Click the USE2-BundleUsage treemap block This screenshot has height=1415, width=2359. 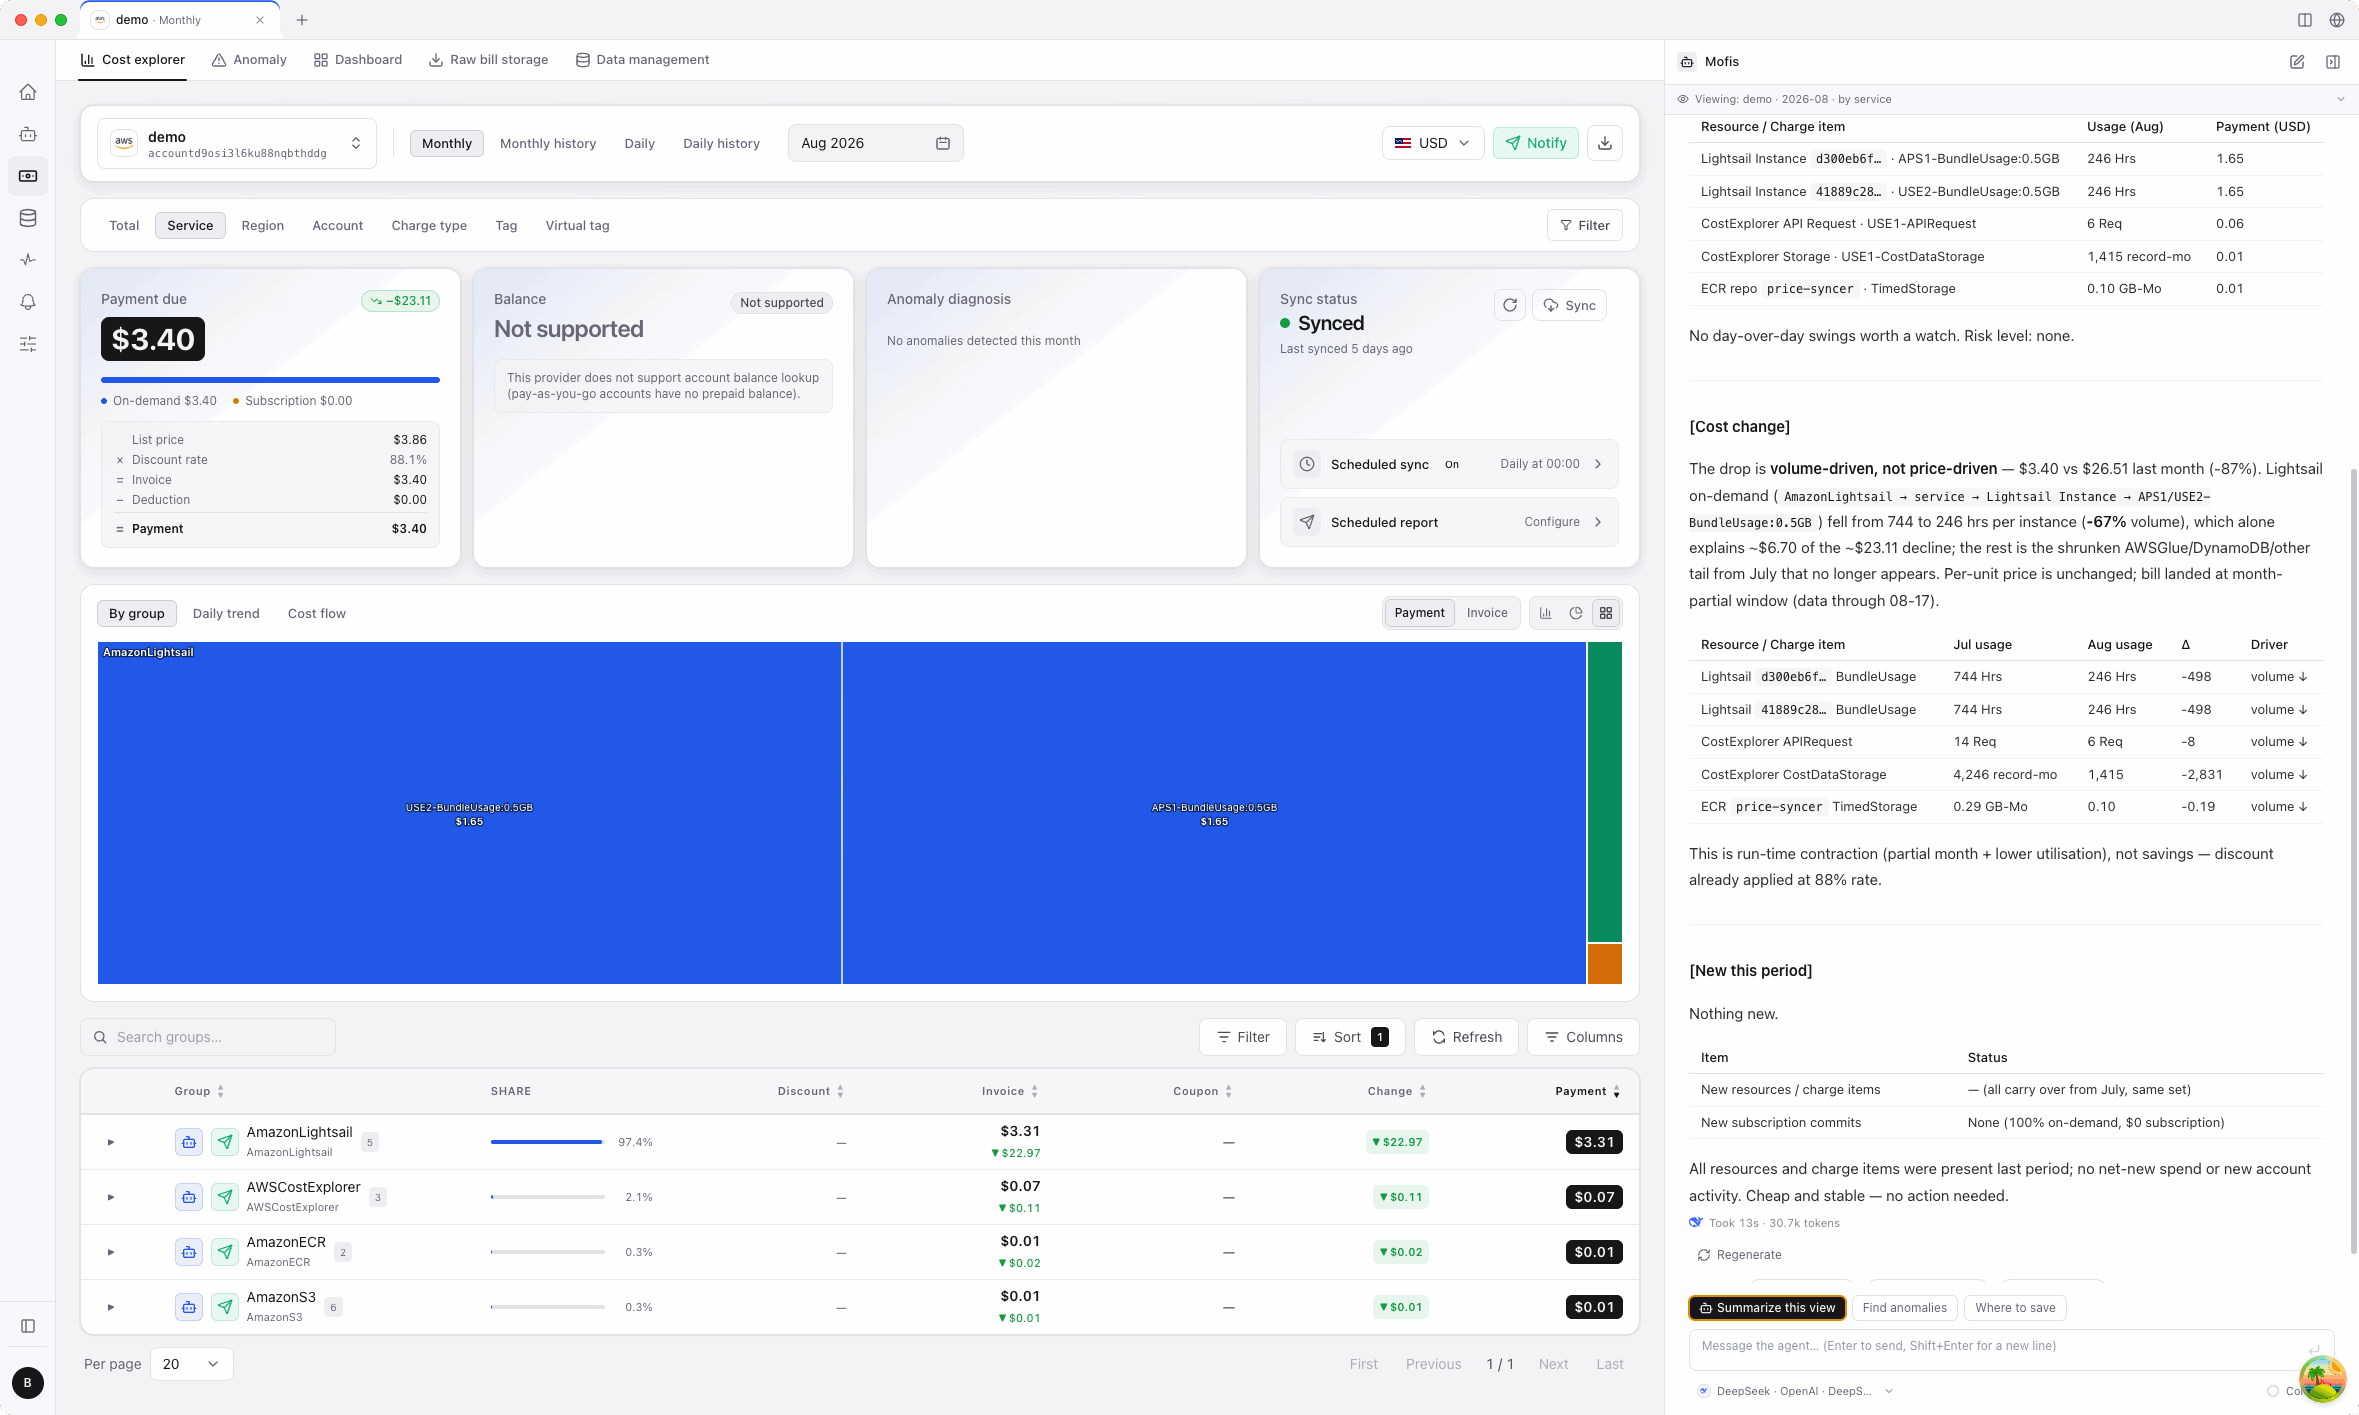pyautogui.click(x=469, y=813)
